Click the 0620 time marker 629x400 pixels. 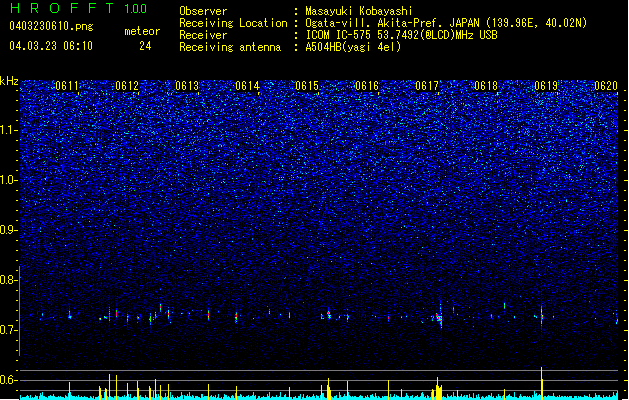pos(606,86)
